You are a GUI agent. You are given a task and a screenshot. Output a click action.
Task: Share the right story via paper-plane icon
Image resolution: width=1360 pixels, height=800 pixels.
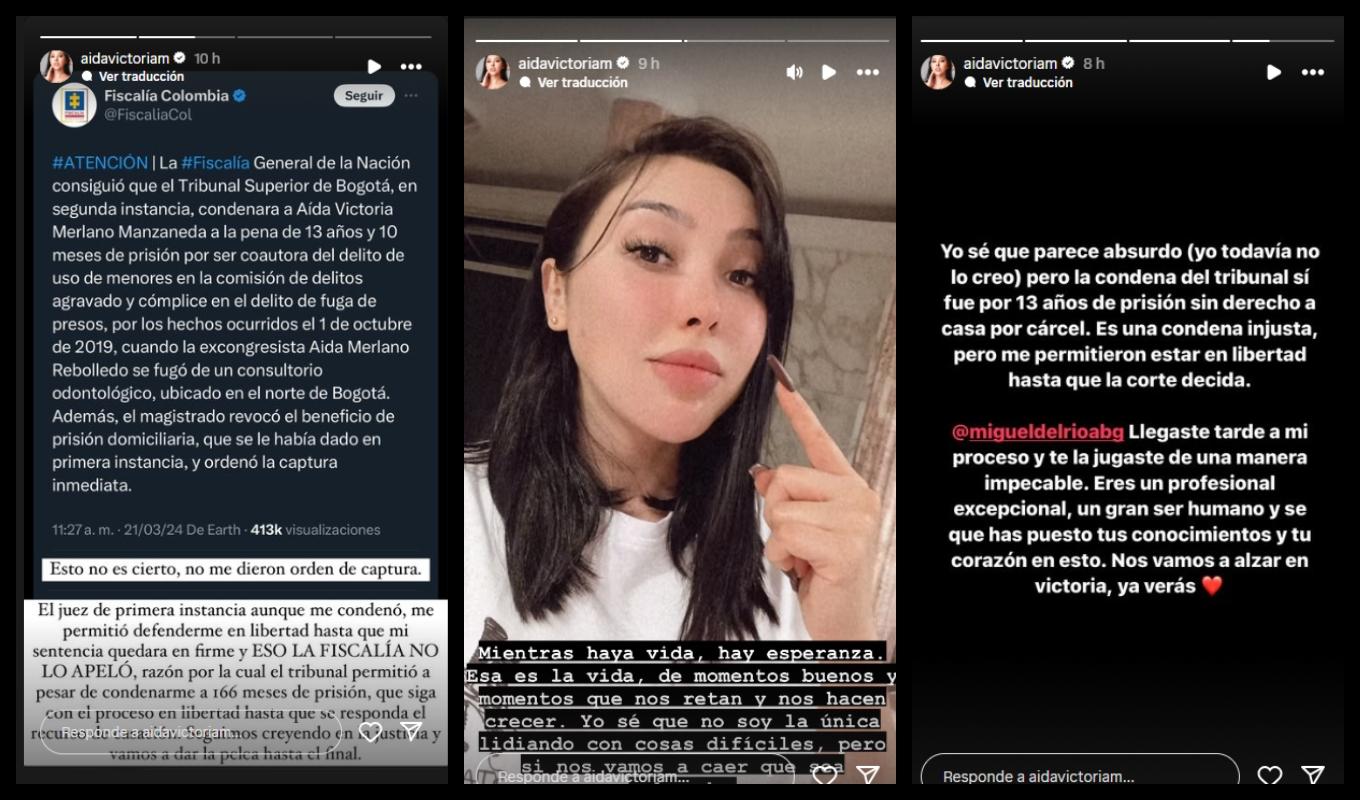[1313, 775]
